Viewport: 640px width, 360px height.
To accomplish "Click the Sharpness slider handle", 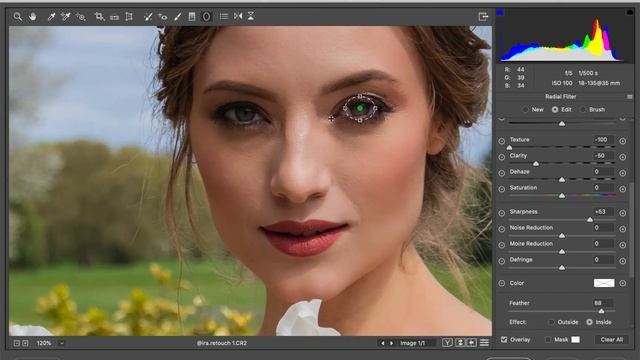I will click(x=590, y=220).
